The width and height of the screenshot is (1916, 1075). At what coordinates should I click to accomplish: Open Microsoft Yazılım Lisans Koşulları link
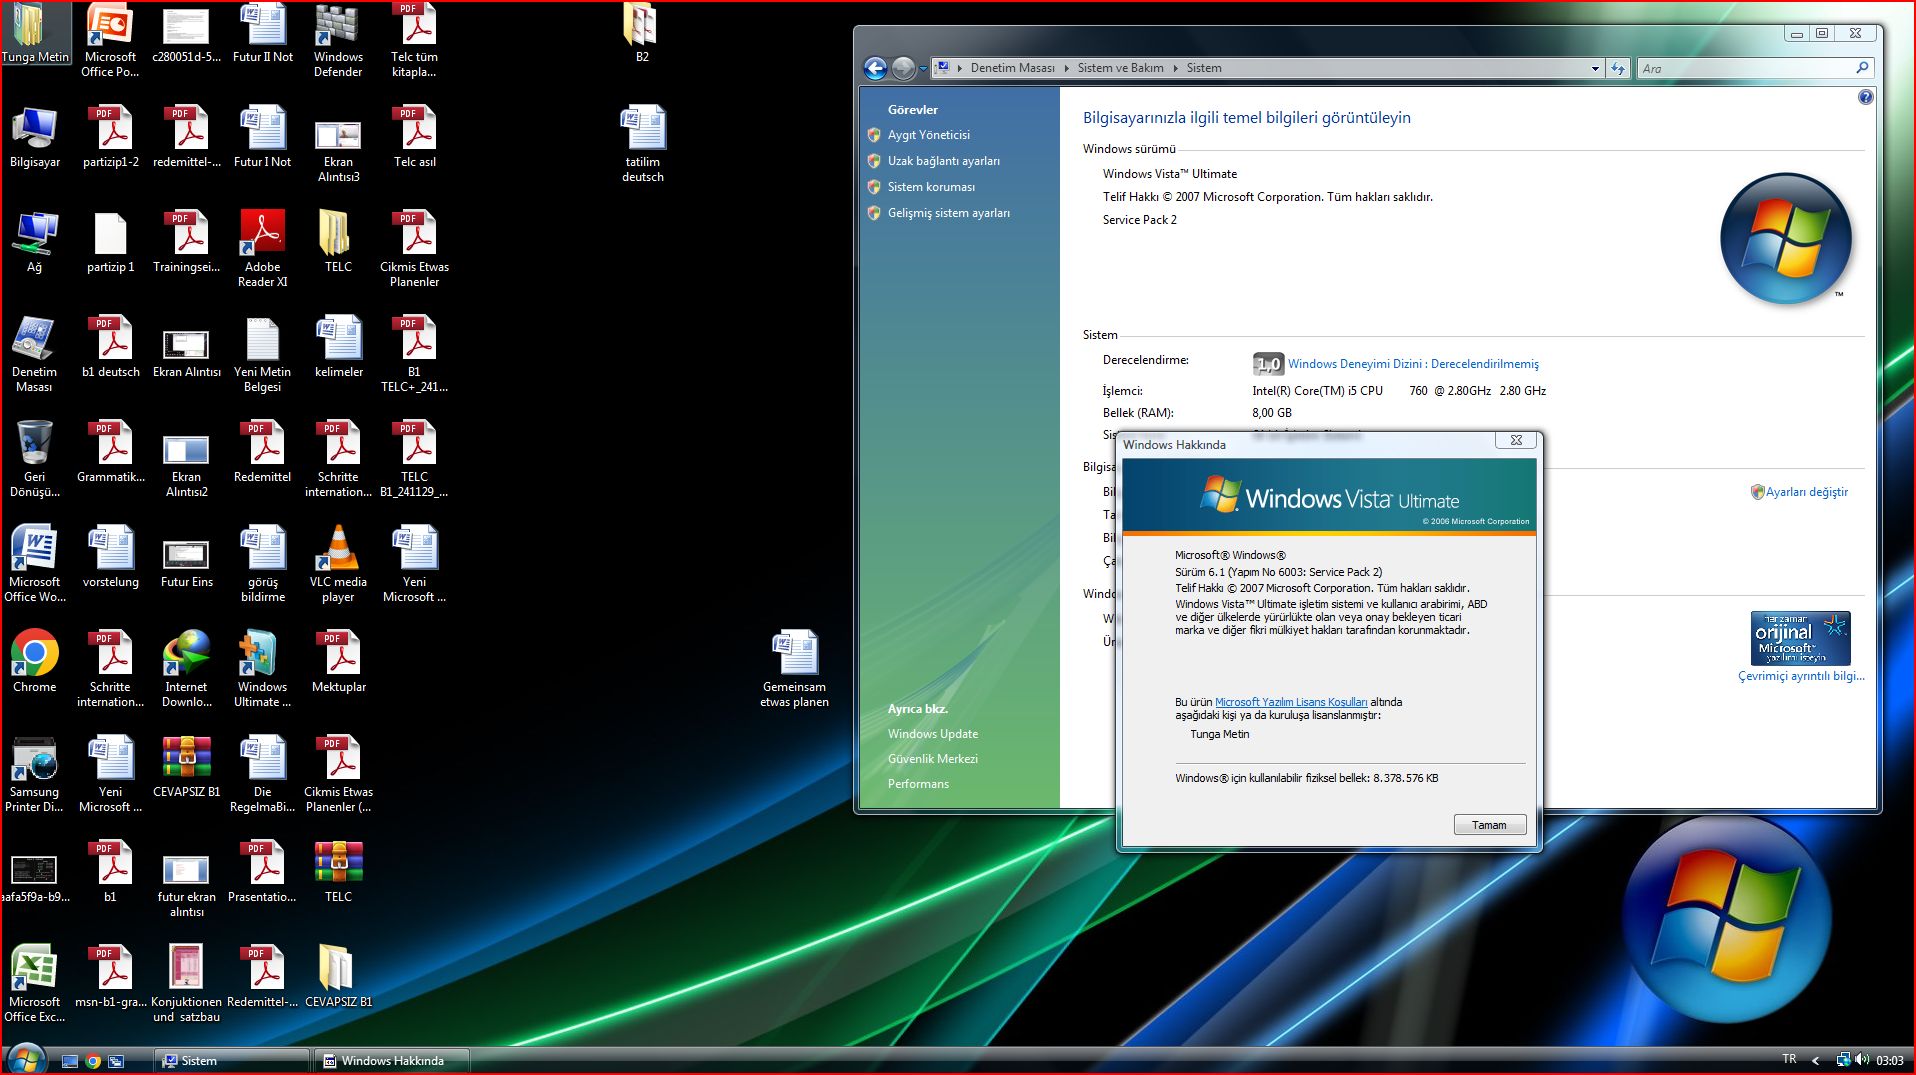[1291, 702]
